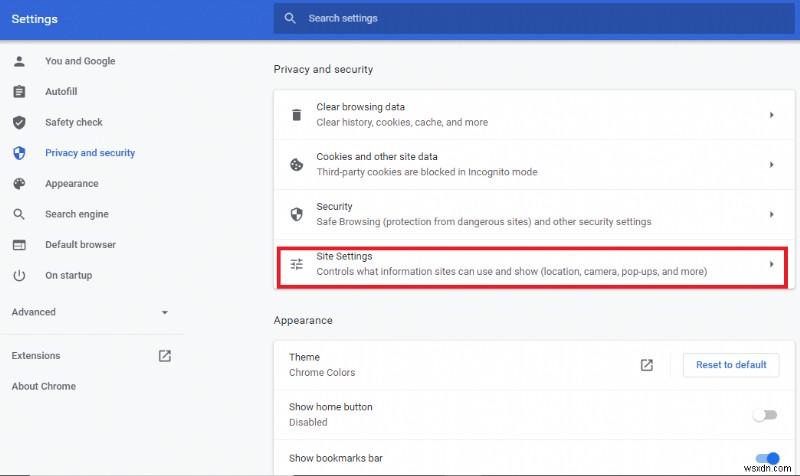The width and height of the screenshot is (800, 476).
Task: Open the About Chrome page
Action: 44,386
